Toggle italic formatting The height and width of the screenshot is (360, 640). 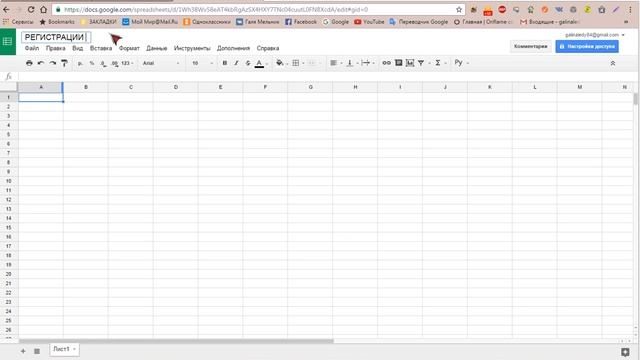[x=236, y=63]
